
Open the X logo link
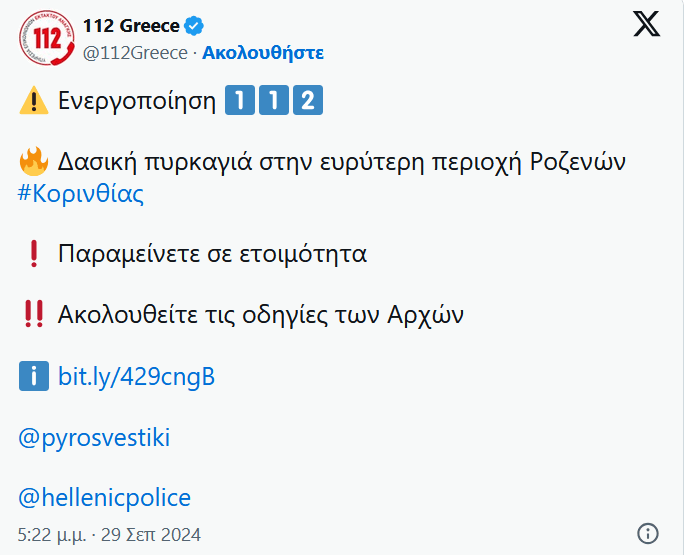click(x=647, y=27)
